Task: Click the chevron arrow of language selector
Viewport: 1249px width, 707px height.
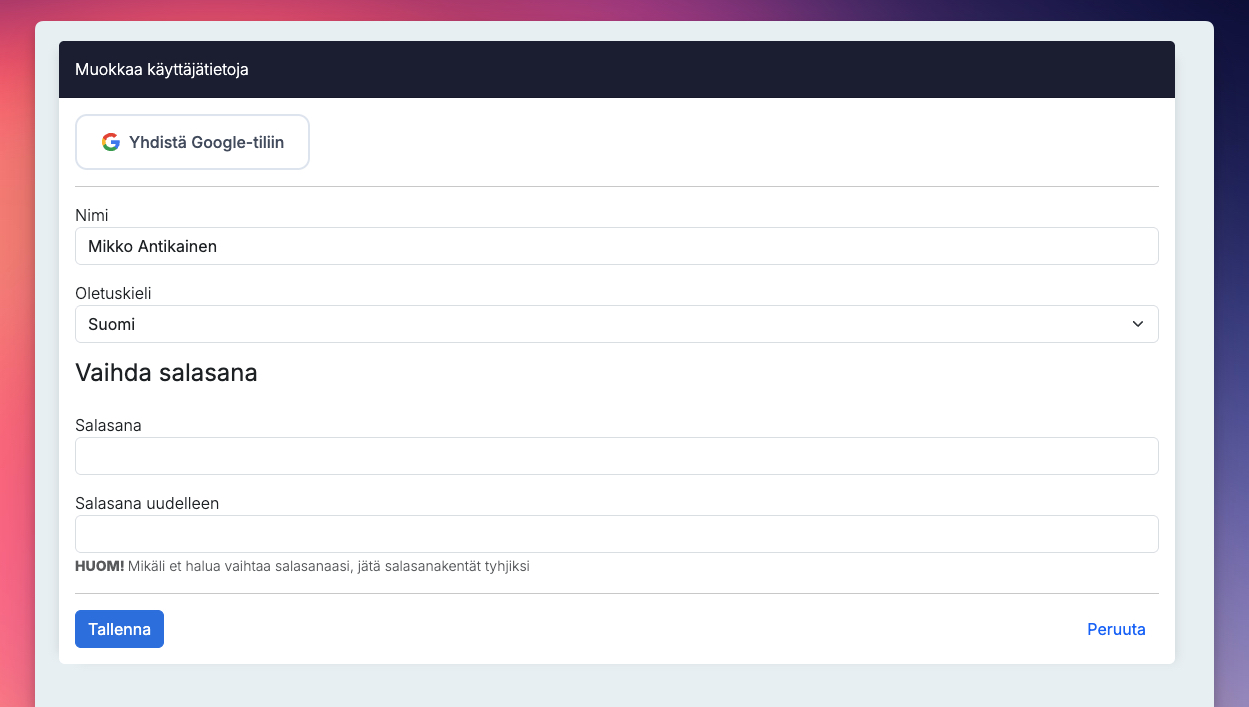Action: point(1137,324)
